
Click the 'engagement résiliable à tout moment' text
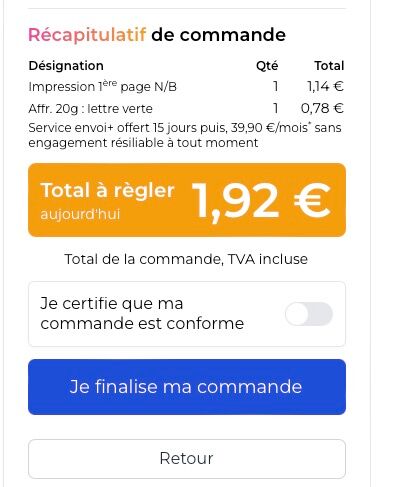(143, 143)
